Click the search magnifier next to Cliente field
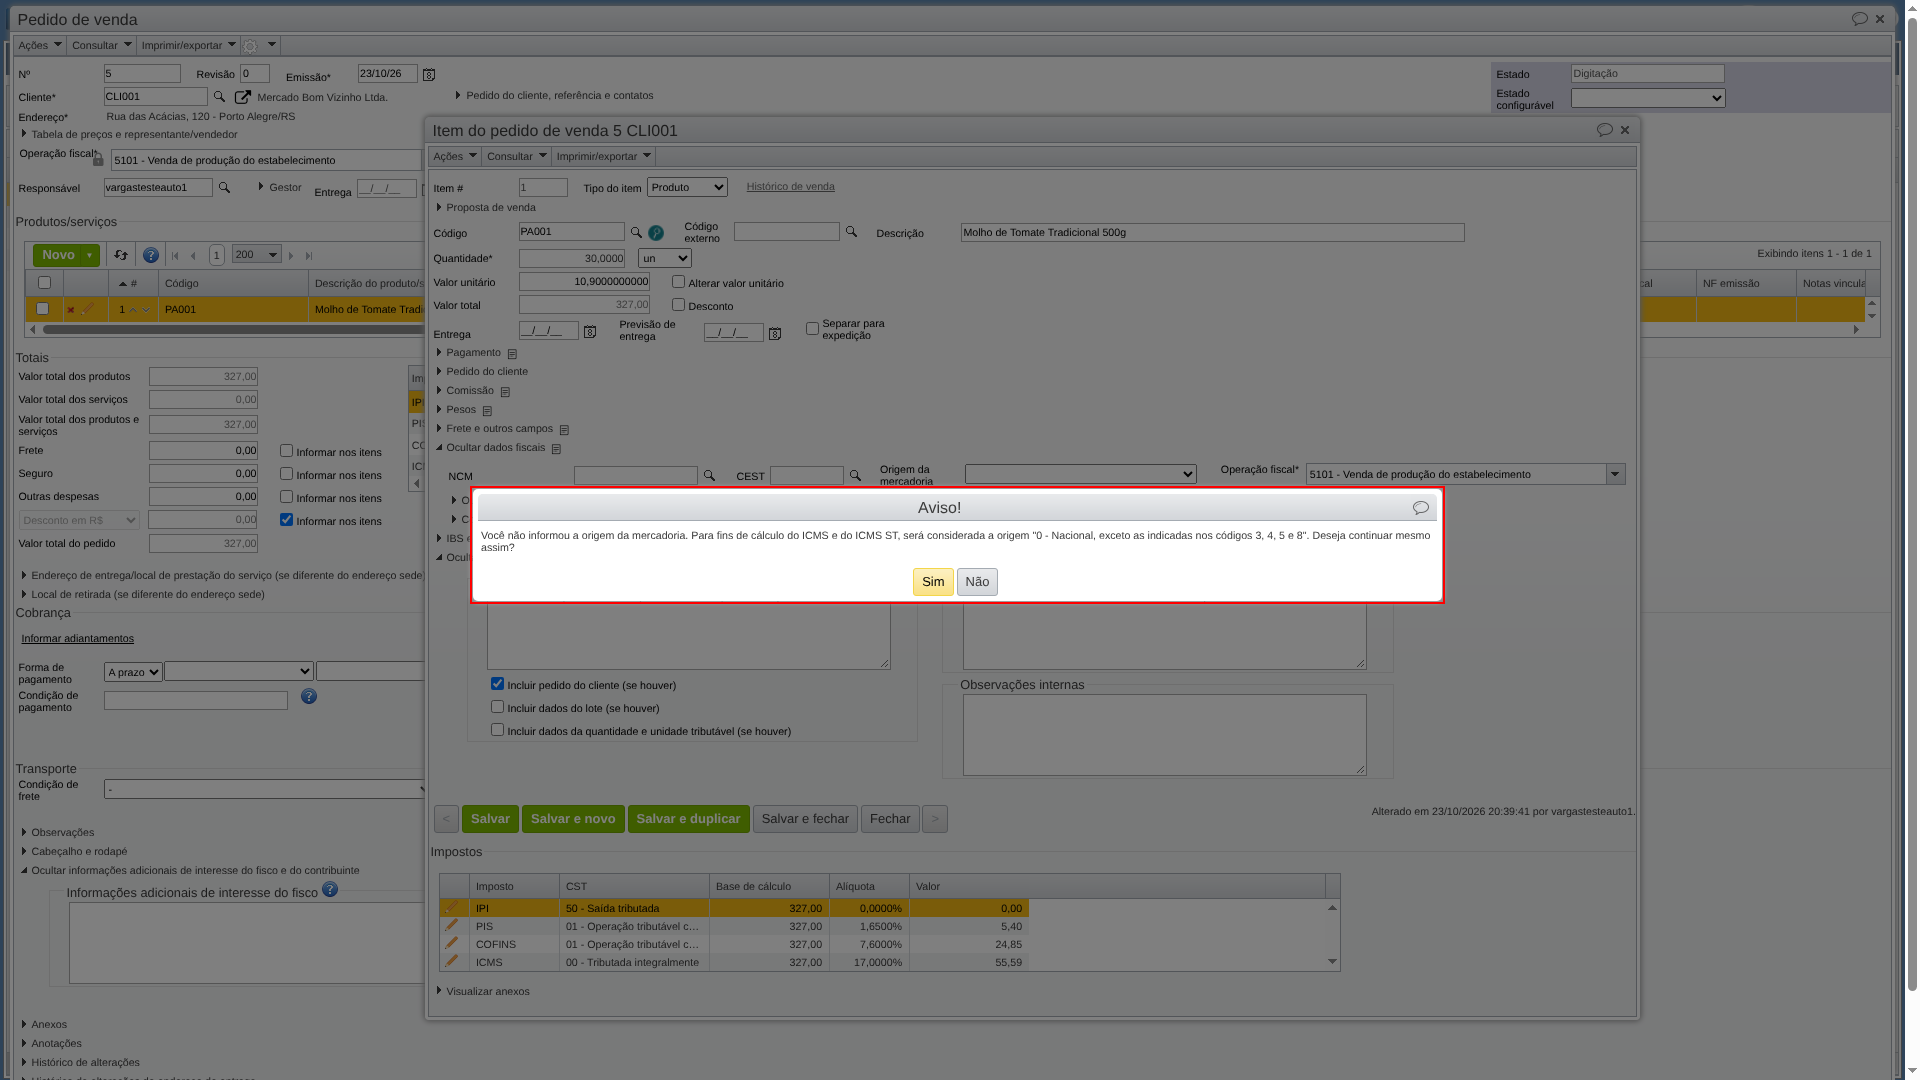The width and height of the screenshot is (1920, 1080). pos(219,97)
